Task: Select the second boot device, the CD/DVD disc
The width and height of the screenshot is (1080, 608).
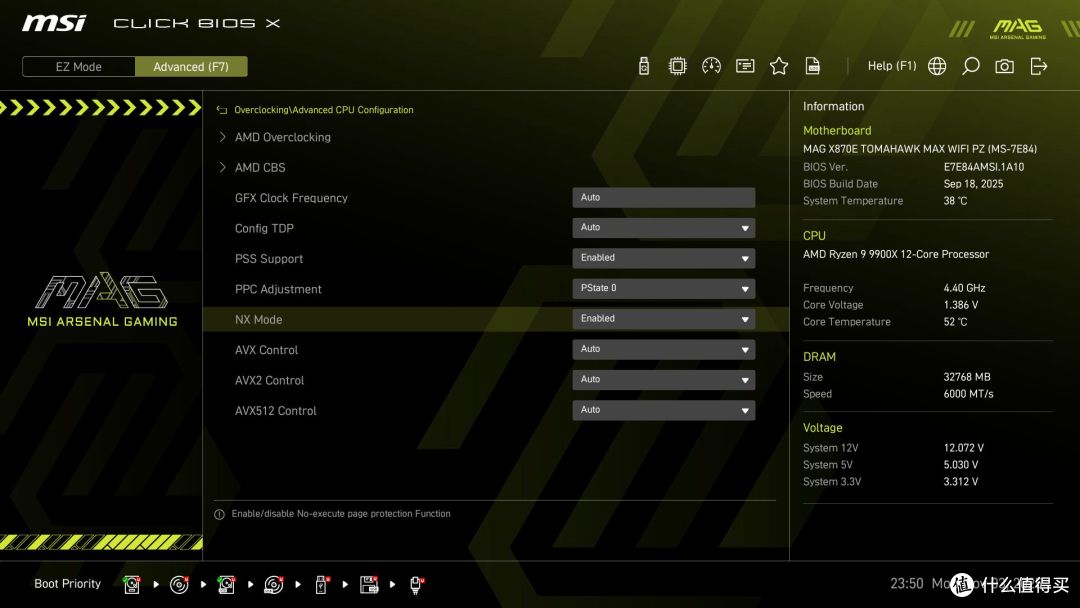Action: click(179, 585)
